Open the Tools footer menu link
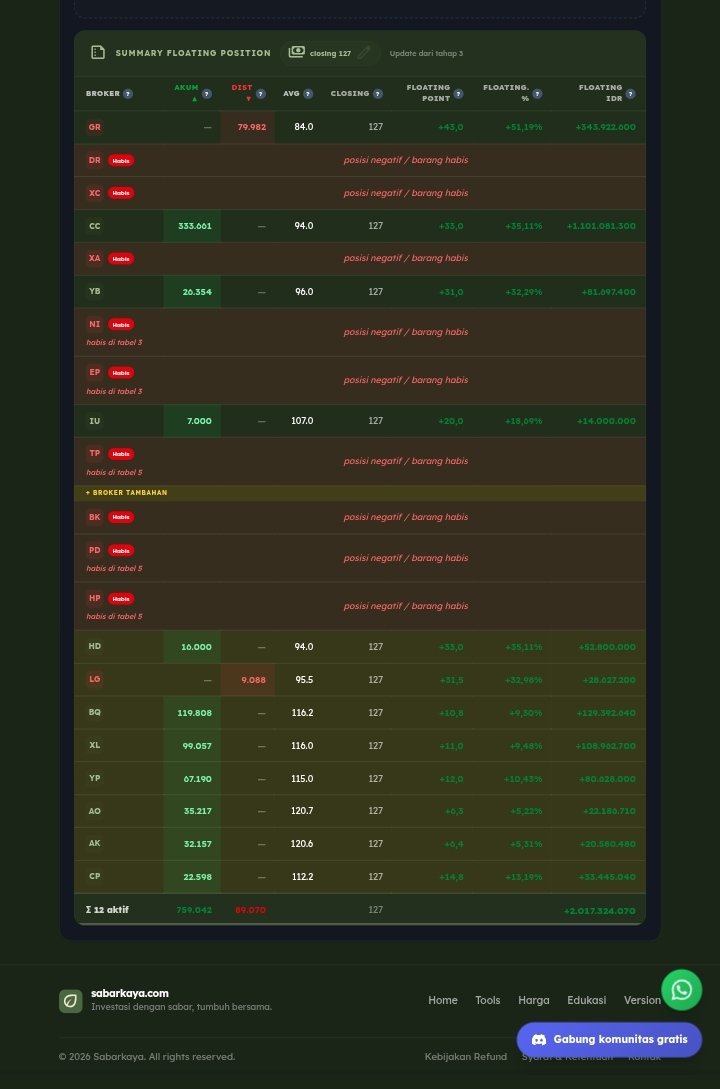Image resolution: width=720 pixels, height=1089 pixels. coord(487,1000)
